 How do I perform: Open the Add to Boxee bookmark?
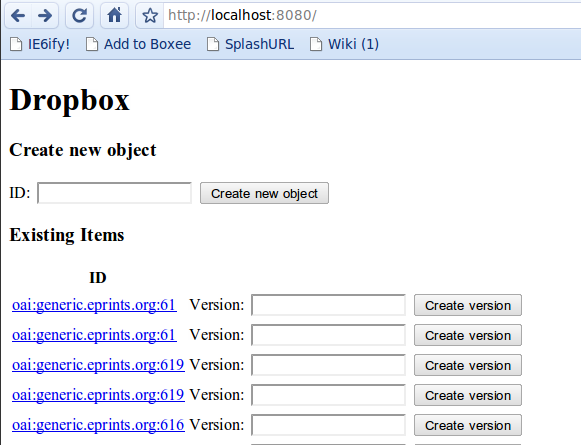point(138,44)
